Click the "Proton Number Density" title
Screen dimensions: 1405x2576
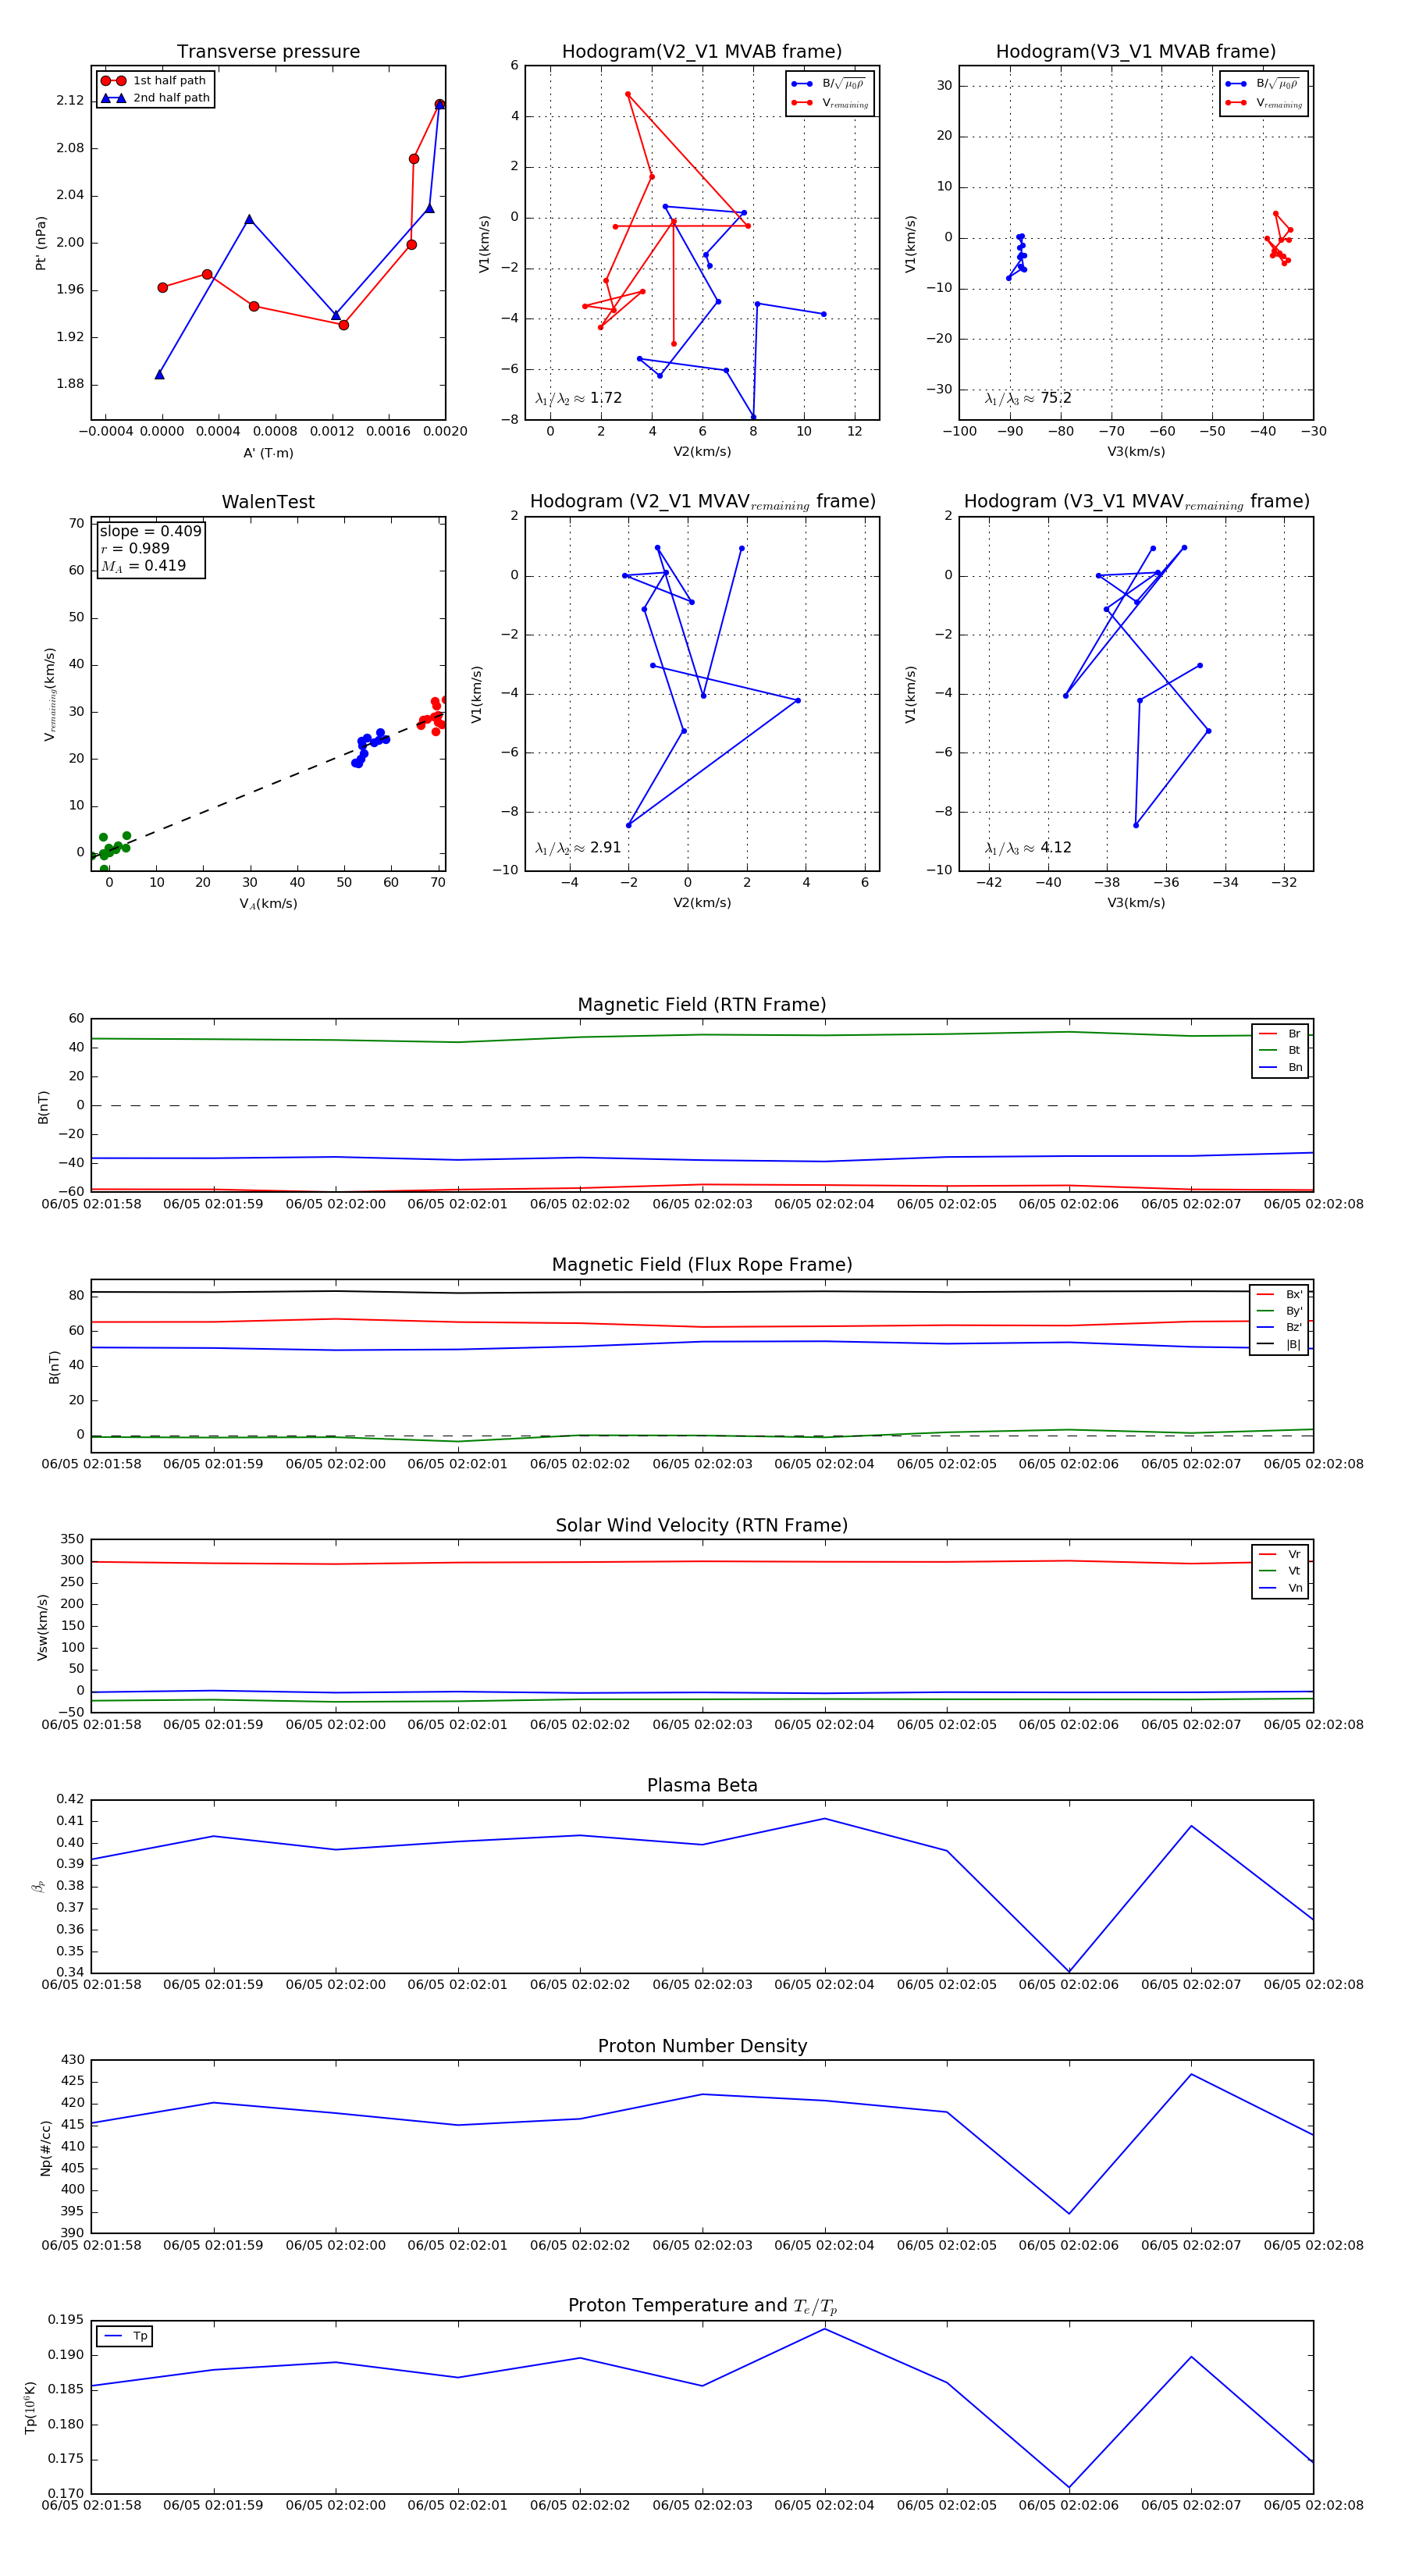pos(702,2046)
